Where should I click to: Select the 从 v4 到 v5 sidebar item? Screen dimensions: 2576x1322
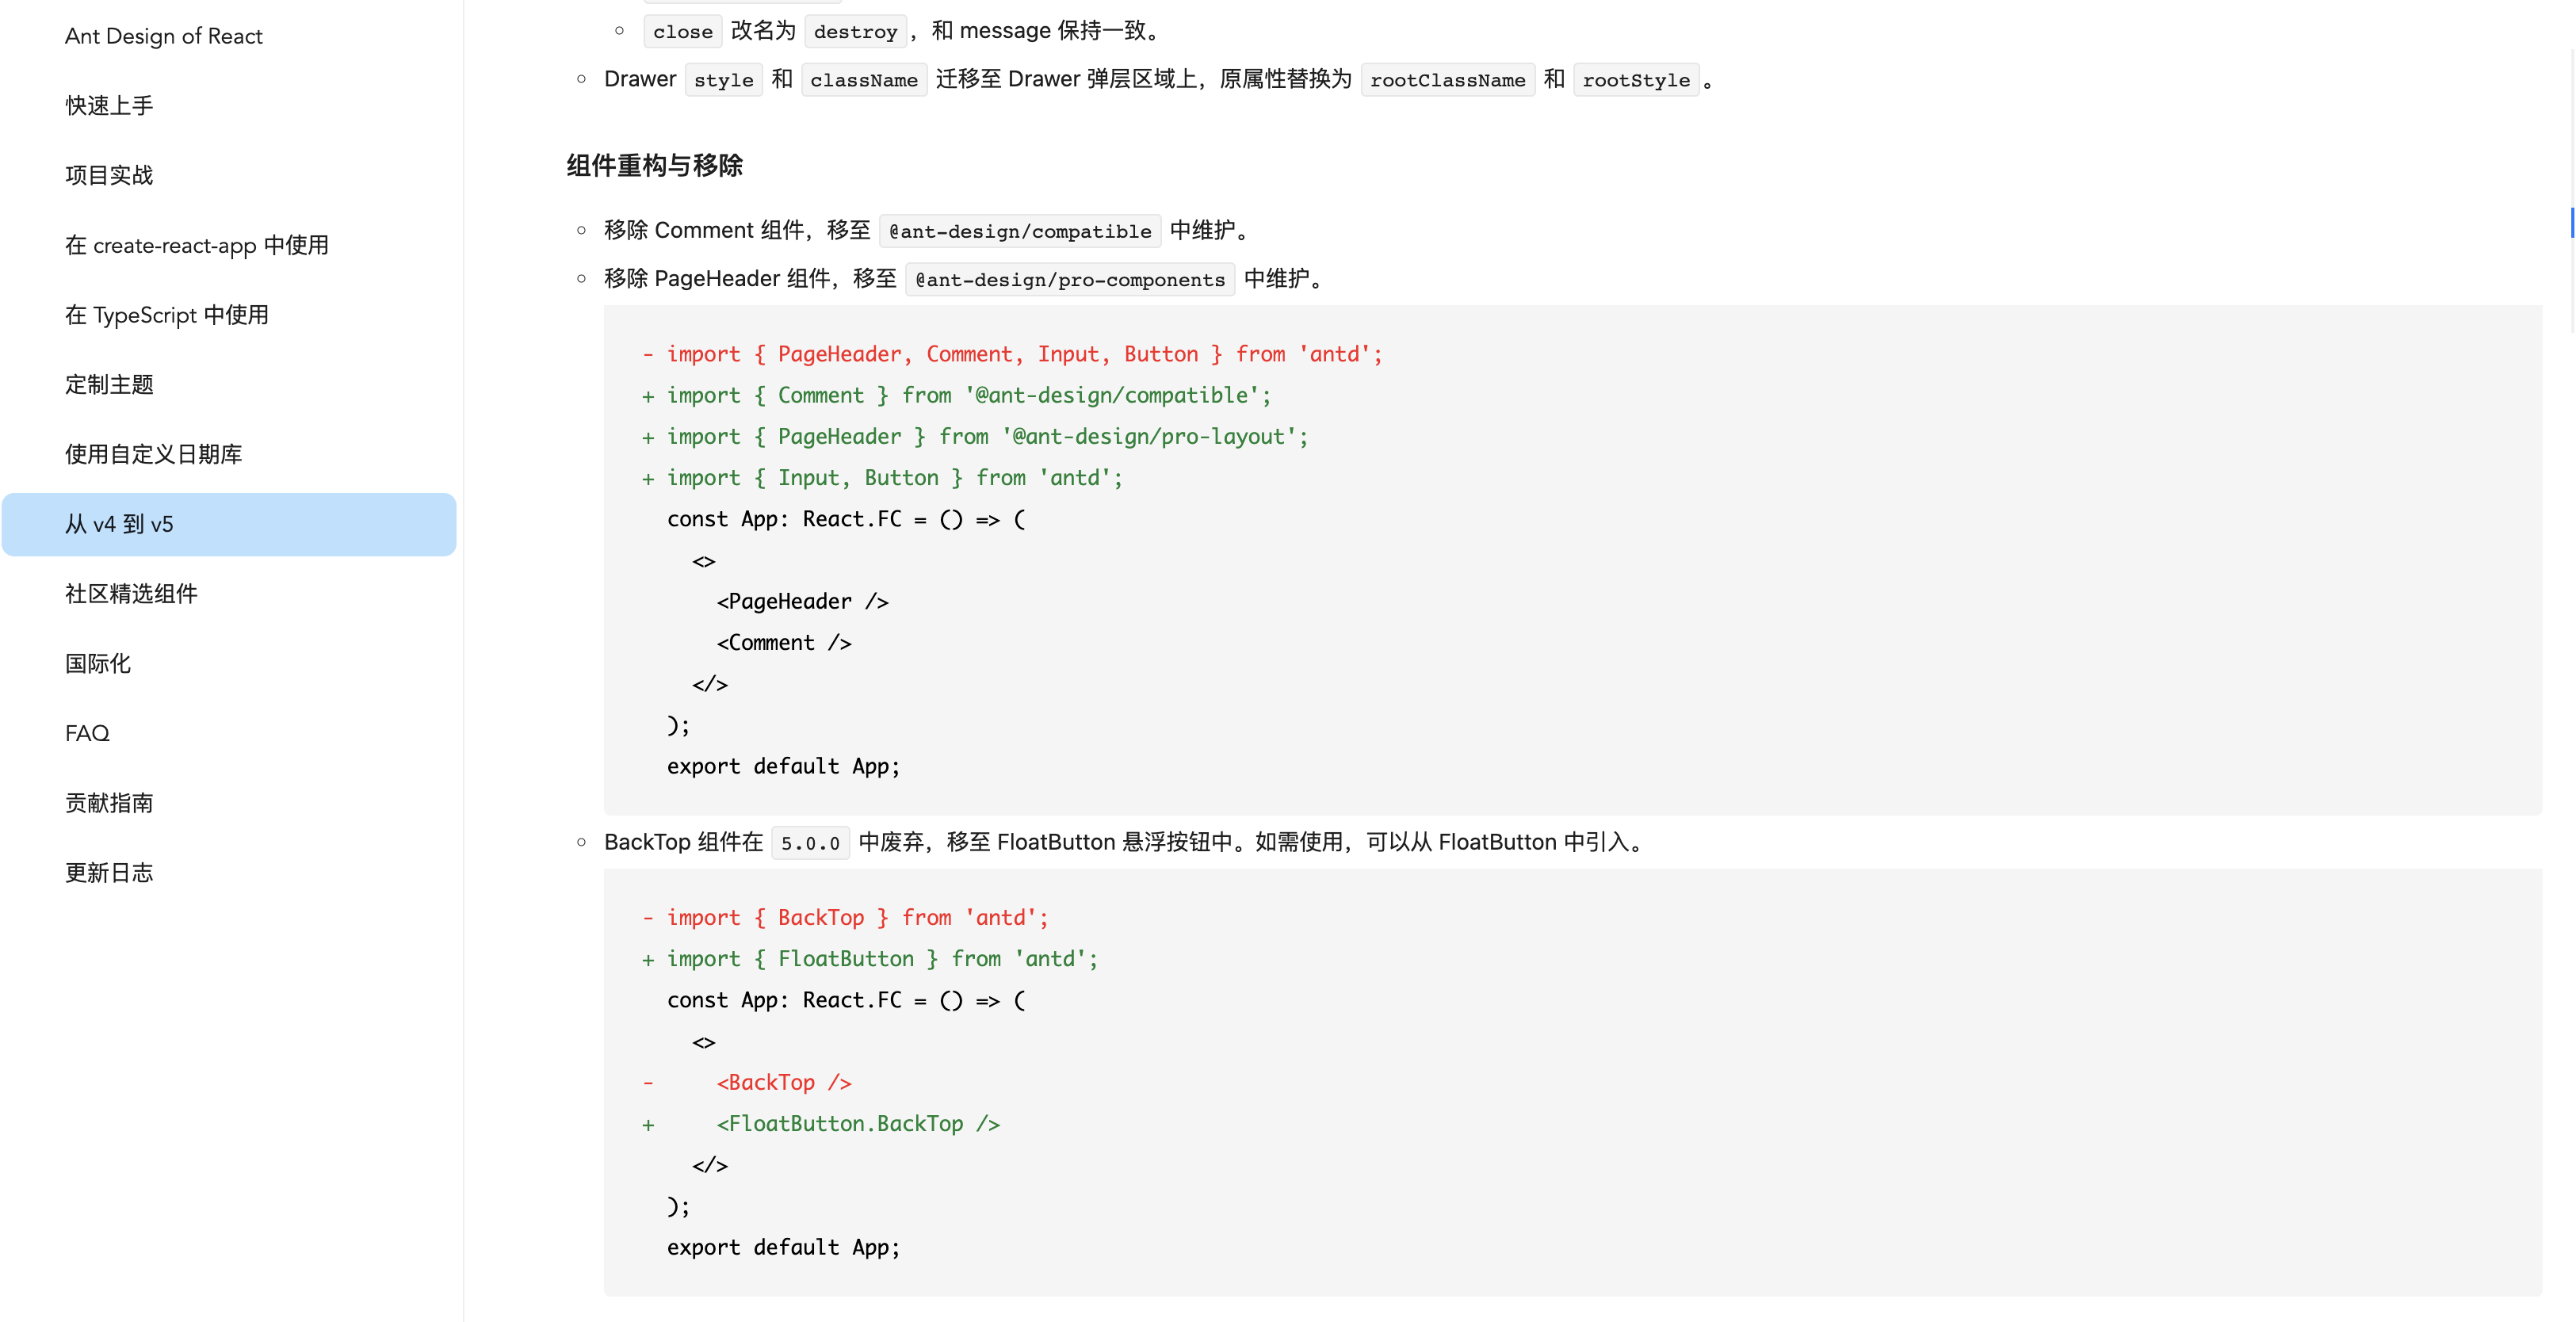pos(119,523)
